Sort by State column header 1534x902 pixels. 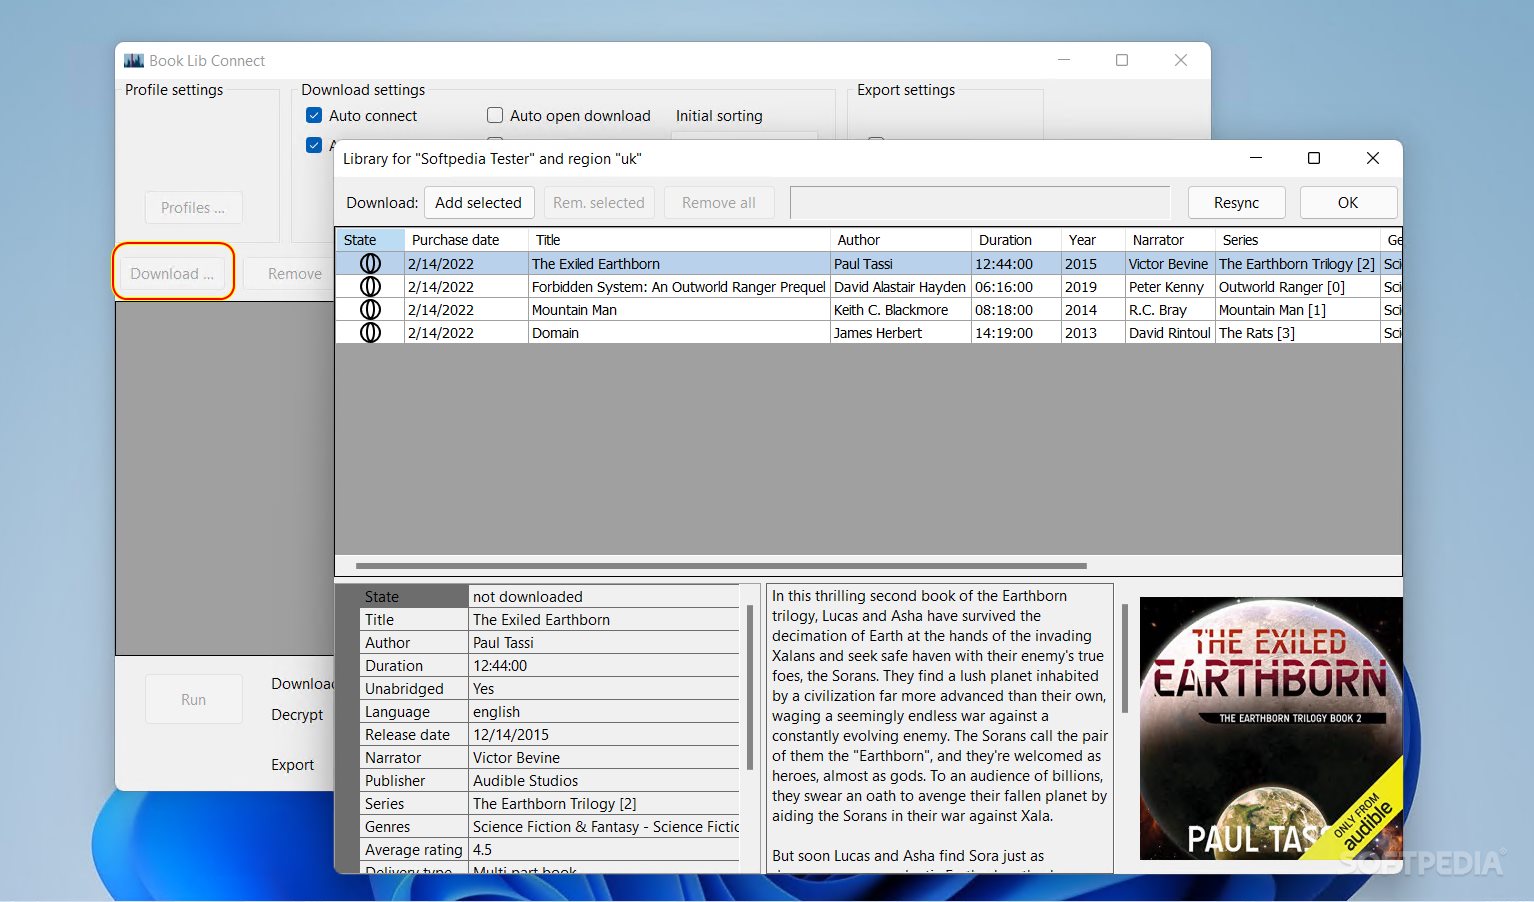tap(370, 240)
